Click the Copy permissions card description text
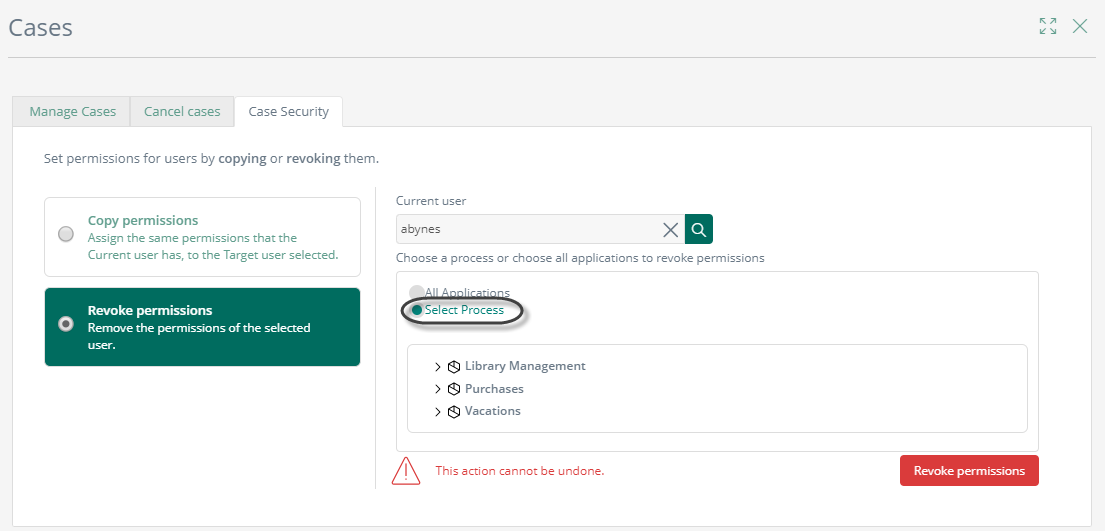Viewport: 1105px width, 531px height. click(x=213, y=247)
